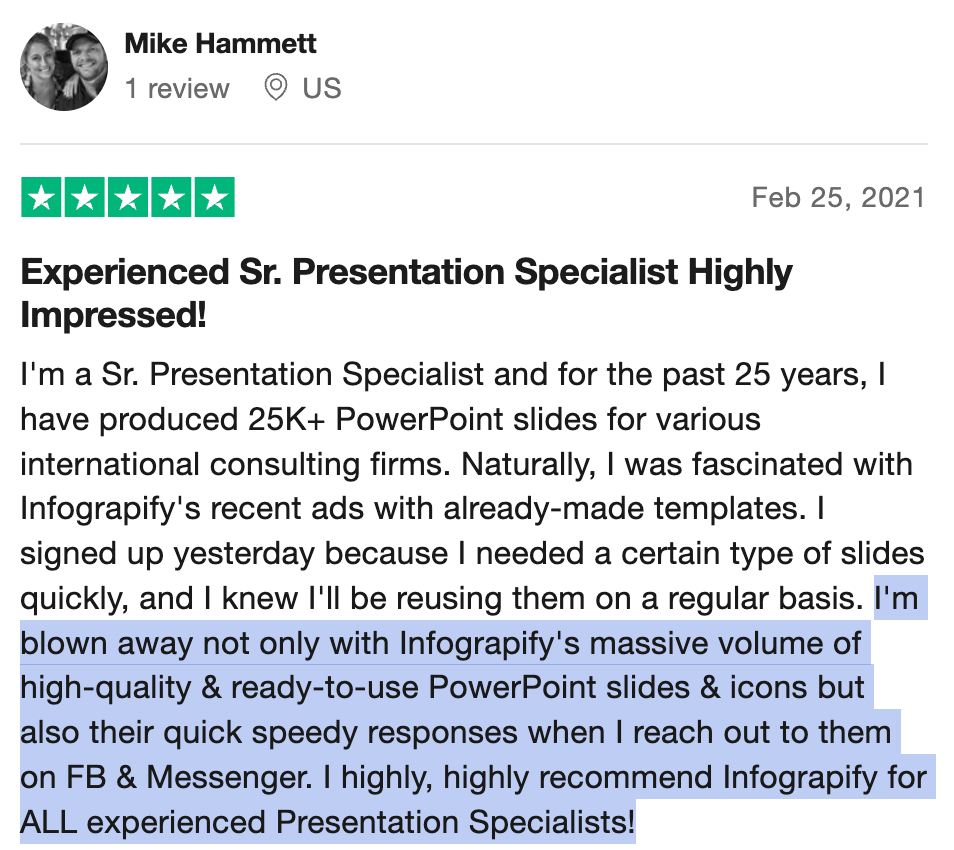Click the Feb 25, 2021 review date

coord(838,198)
